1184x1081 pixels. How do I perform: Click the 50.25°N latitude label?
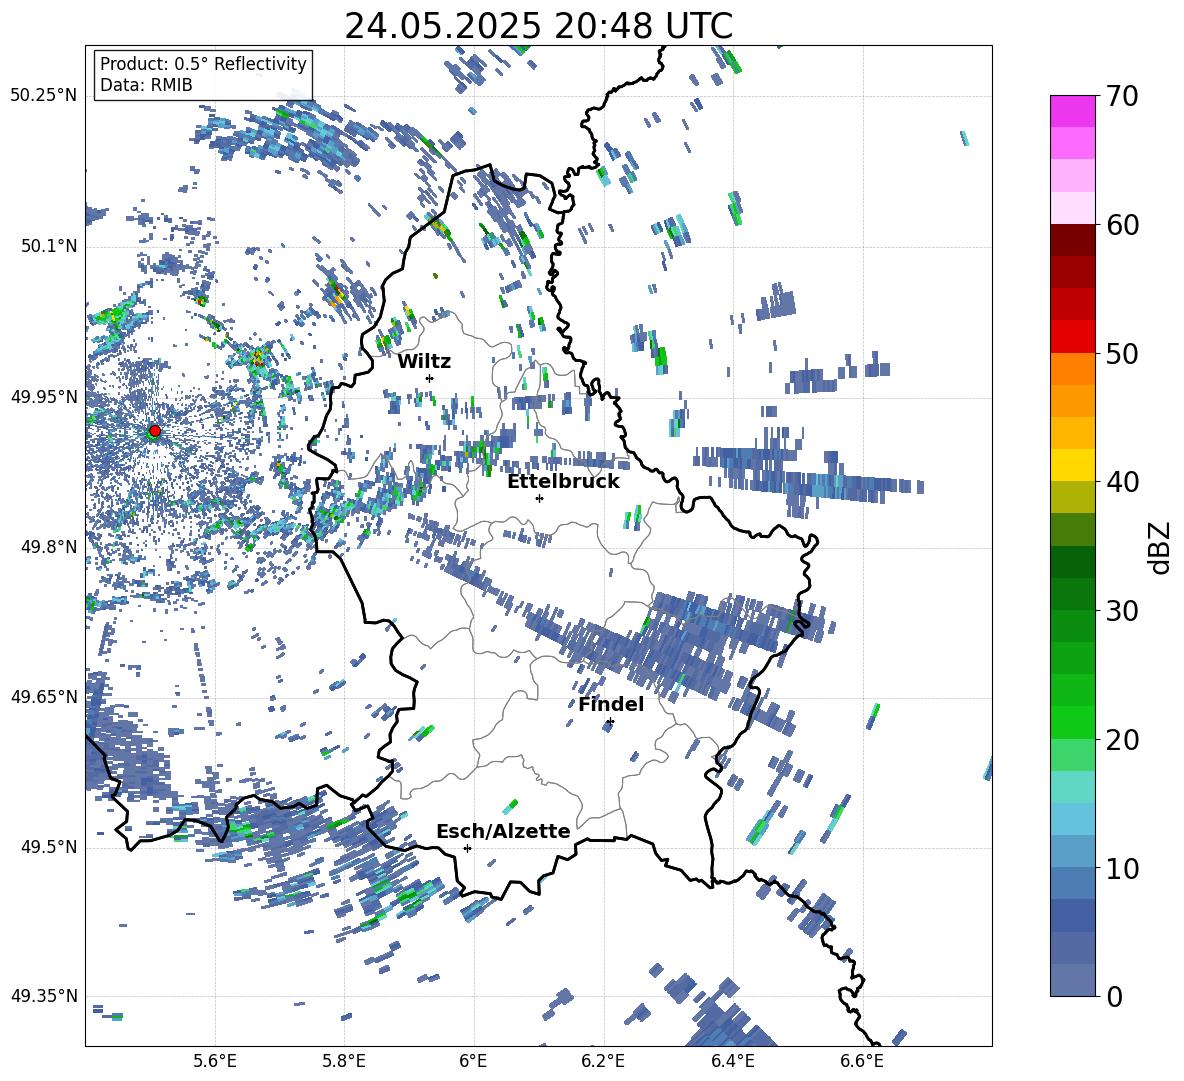[x=44, y=96]
